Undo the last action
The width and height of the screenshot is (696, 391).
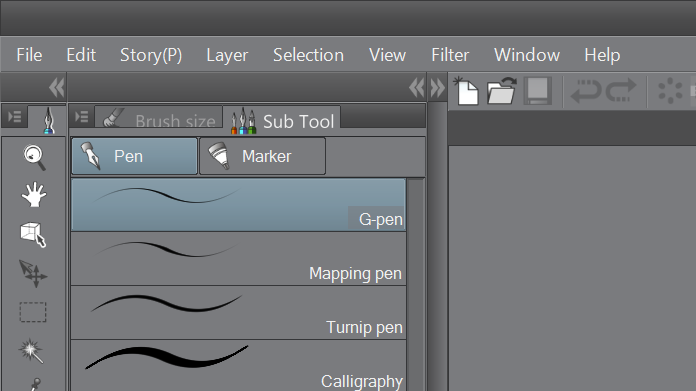coord(586,91)
